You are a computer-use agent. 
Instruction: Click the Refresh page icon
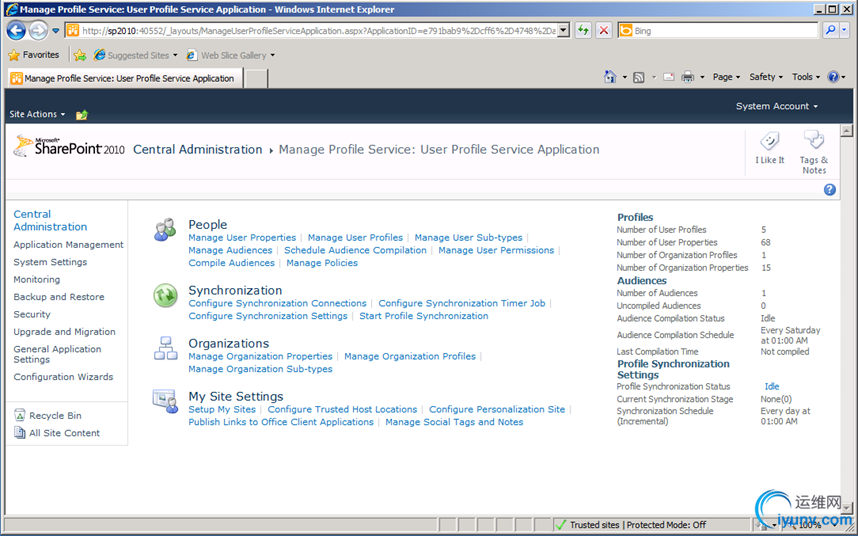click(583, 31)
